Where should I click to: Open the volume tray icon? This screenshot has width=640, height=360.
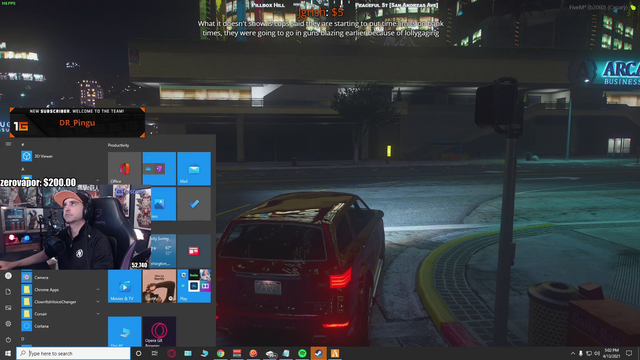coord(597,353)
